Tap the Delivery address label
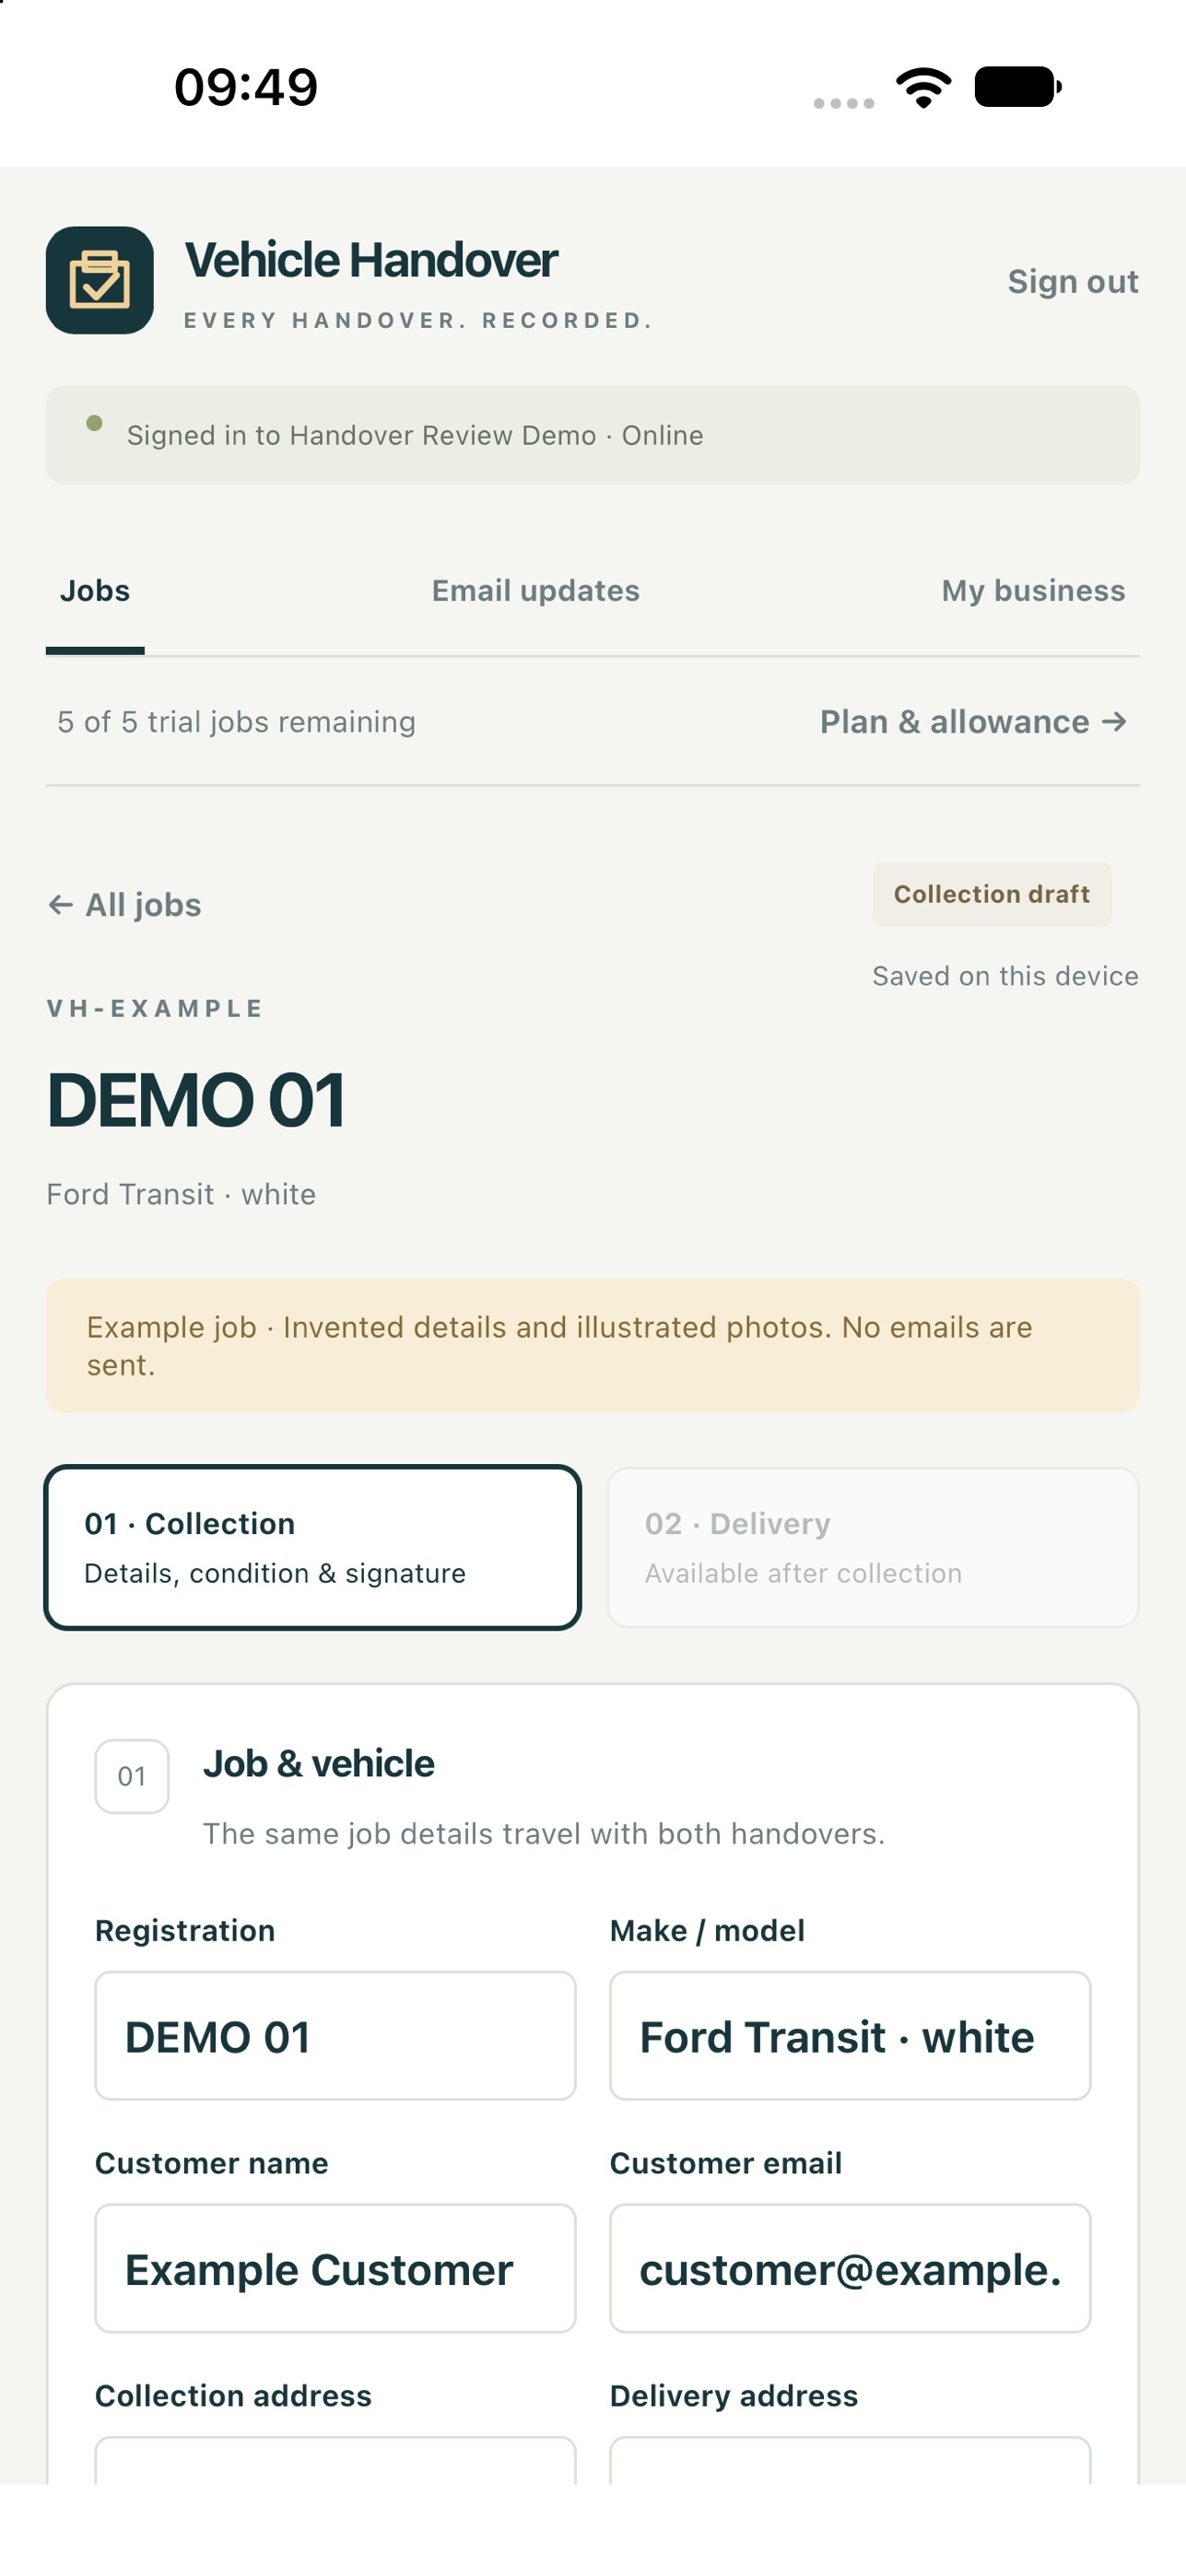1186x2576 pixels. pos(734,2396)
